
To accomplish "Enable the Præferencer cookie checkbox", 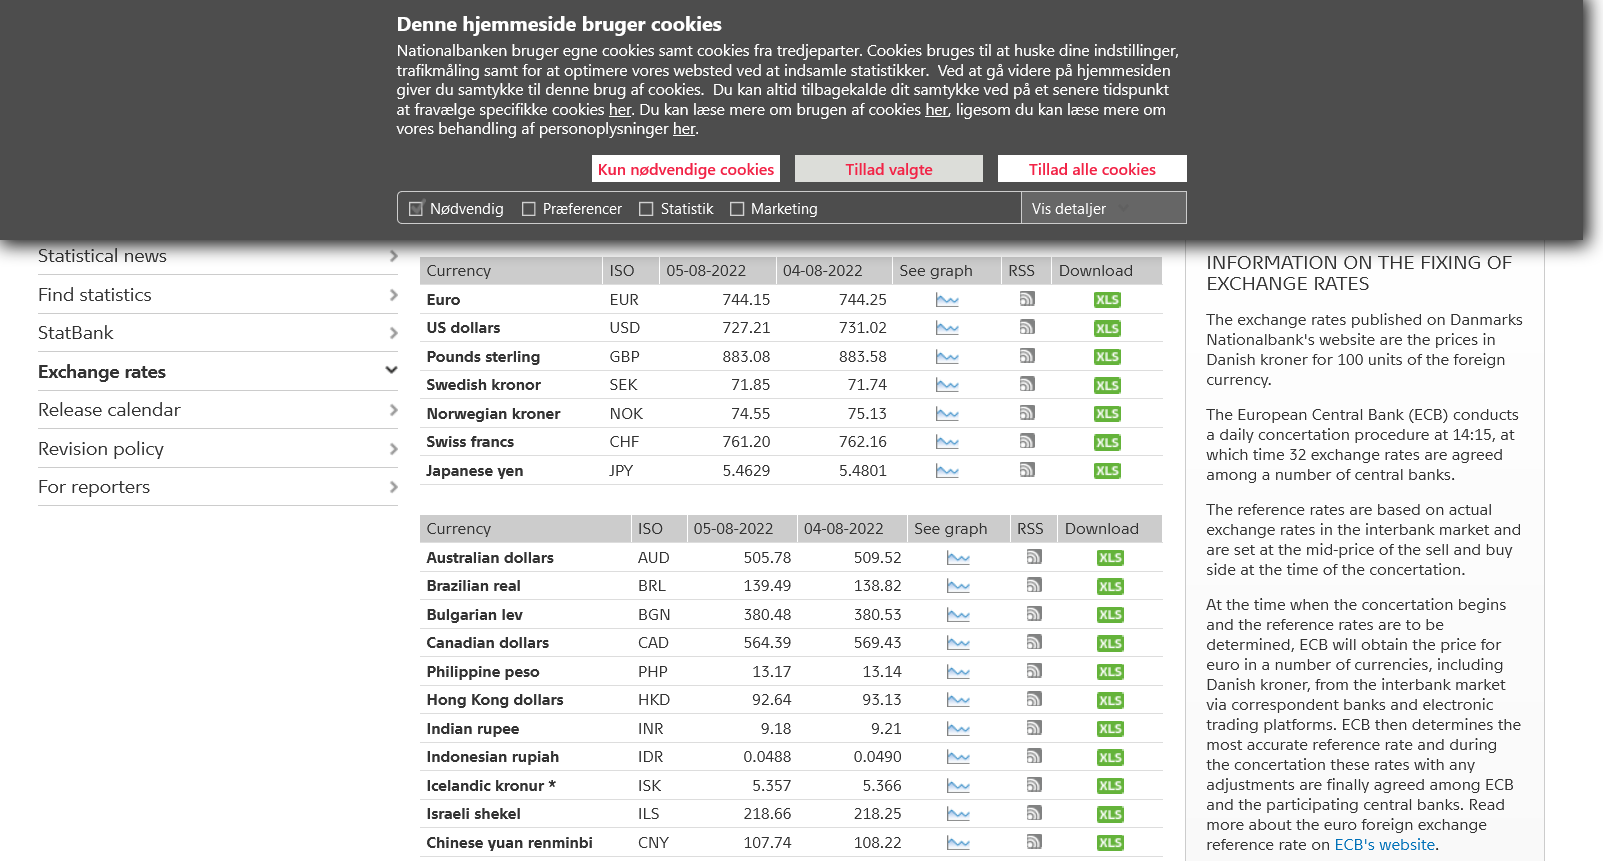I will 529,209.
